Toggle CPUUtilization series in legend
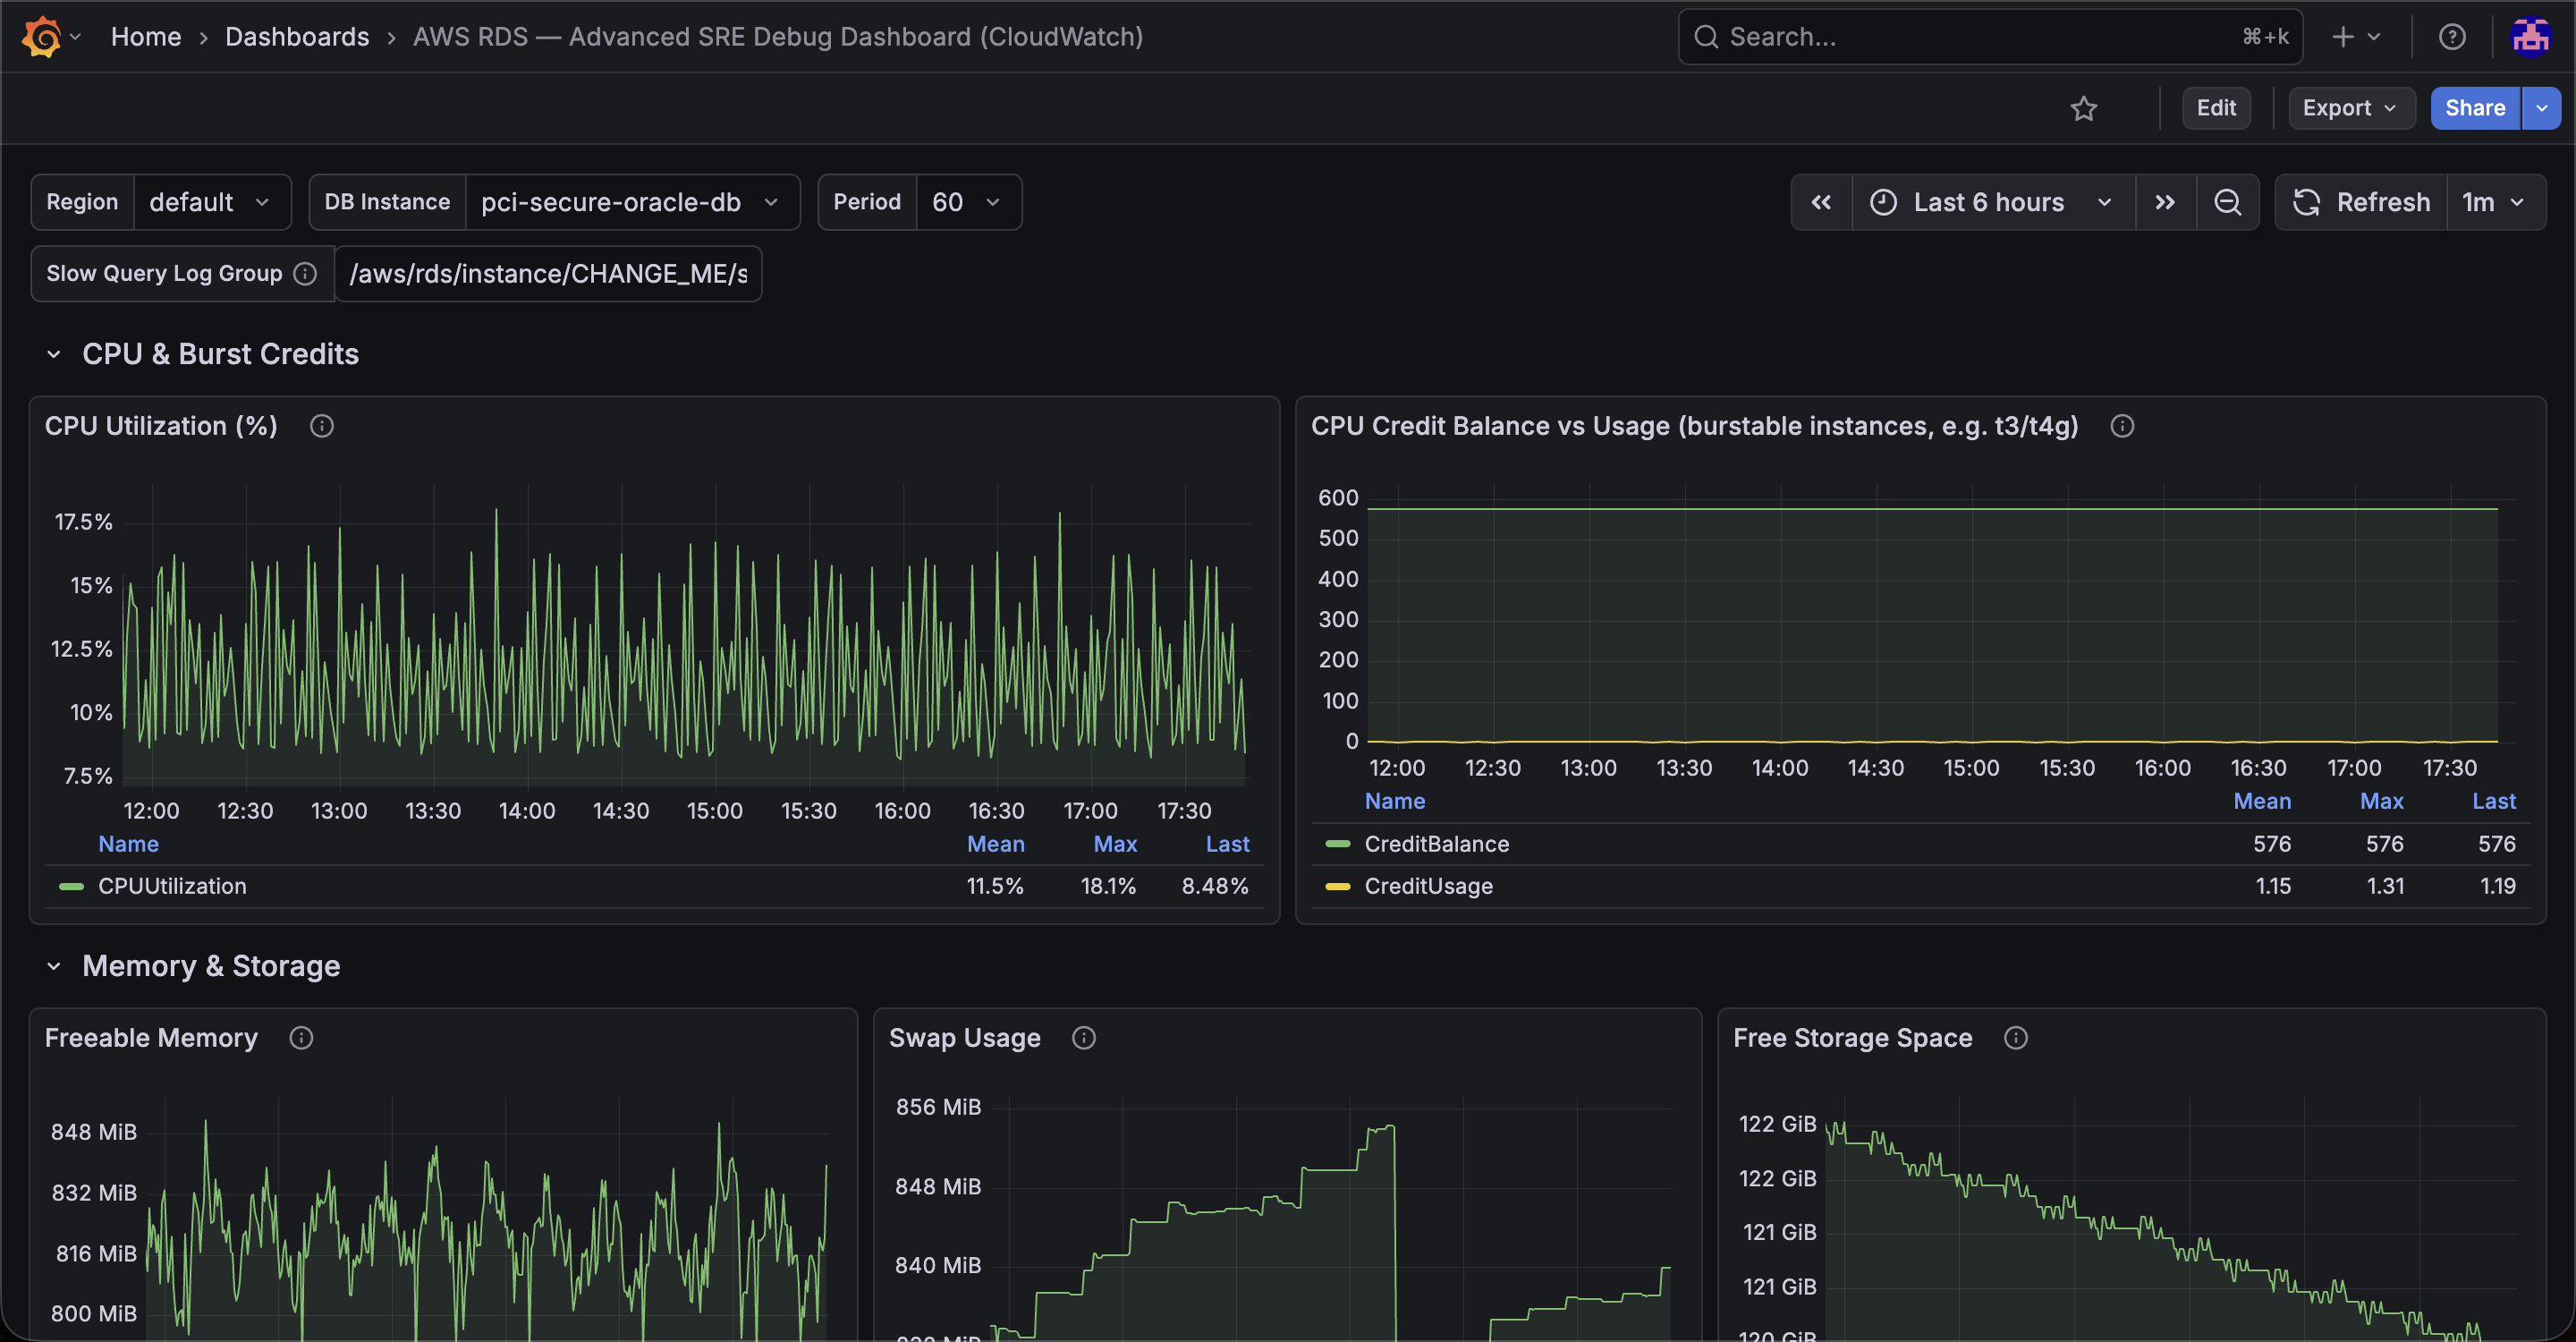This screenshot has height=1342, width=2576. (x=172, y=886)
